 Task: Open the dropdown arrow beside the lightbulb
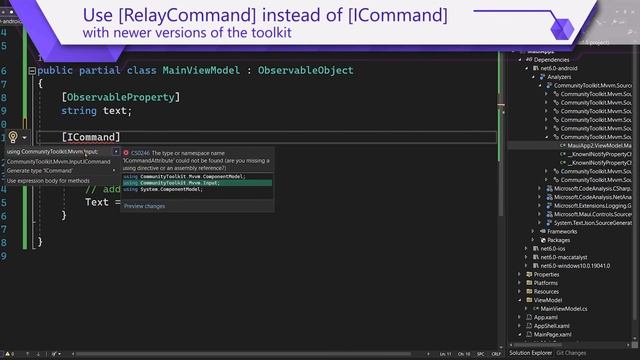click(x=24, y=138)
